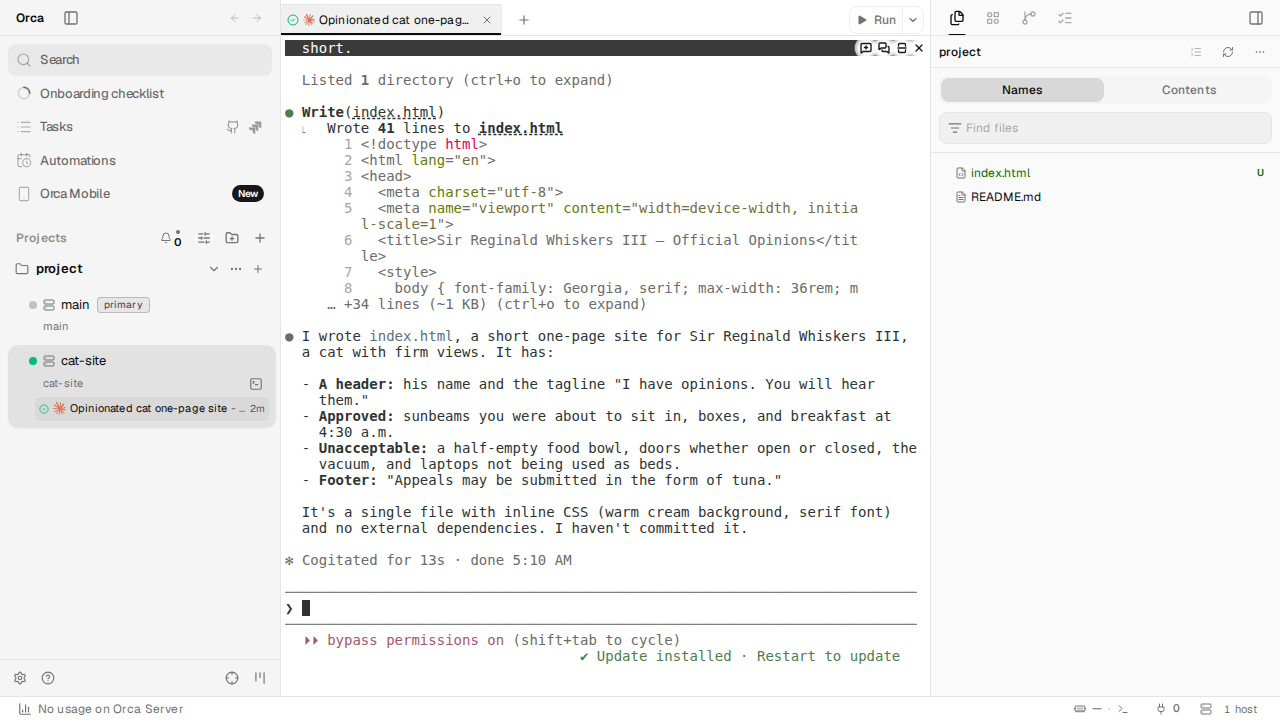Open a new tab with the plus button

[x=524, y=20]
